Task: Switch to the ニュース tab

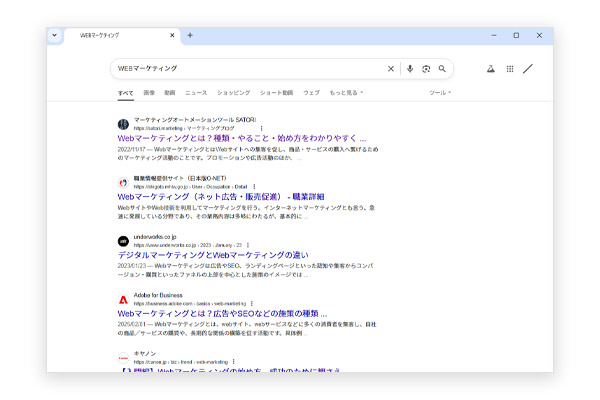Action: pos(196,93)
